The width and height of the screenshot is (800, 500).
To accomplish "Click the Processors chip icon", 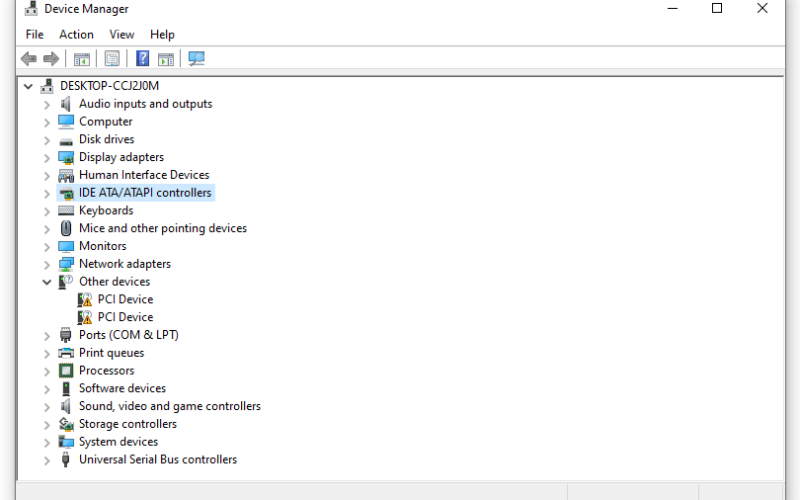I will [66, 371].
